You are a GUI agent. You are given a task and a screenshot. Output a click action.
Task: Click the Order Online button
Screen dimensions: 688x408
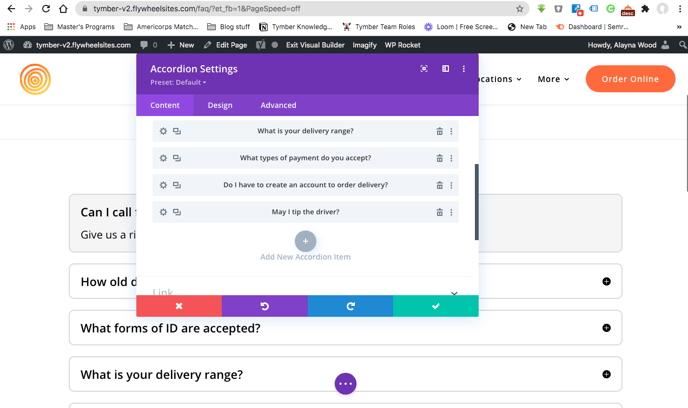tap(630, 79)
